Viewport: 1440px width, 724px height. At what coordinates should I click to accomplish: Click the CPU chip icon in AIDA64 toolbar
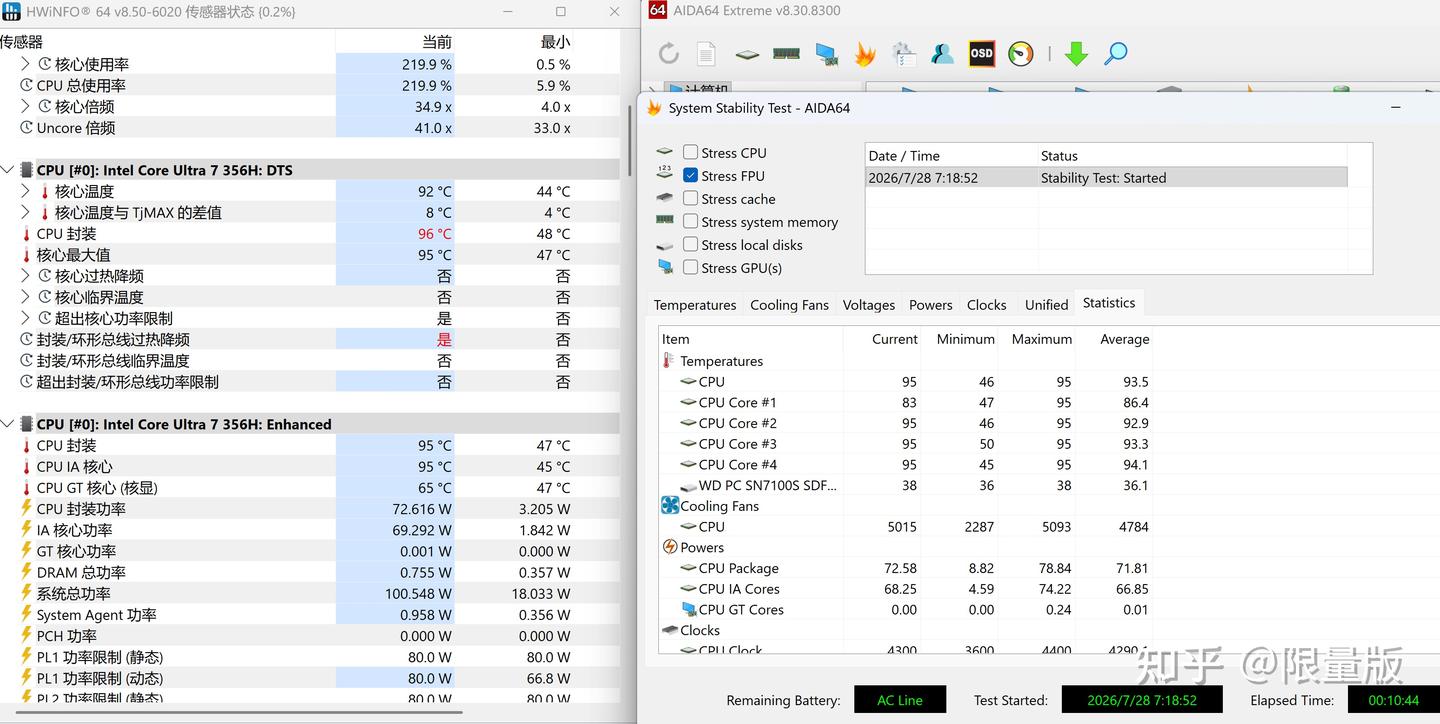(x=747, y=54)
